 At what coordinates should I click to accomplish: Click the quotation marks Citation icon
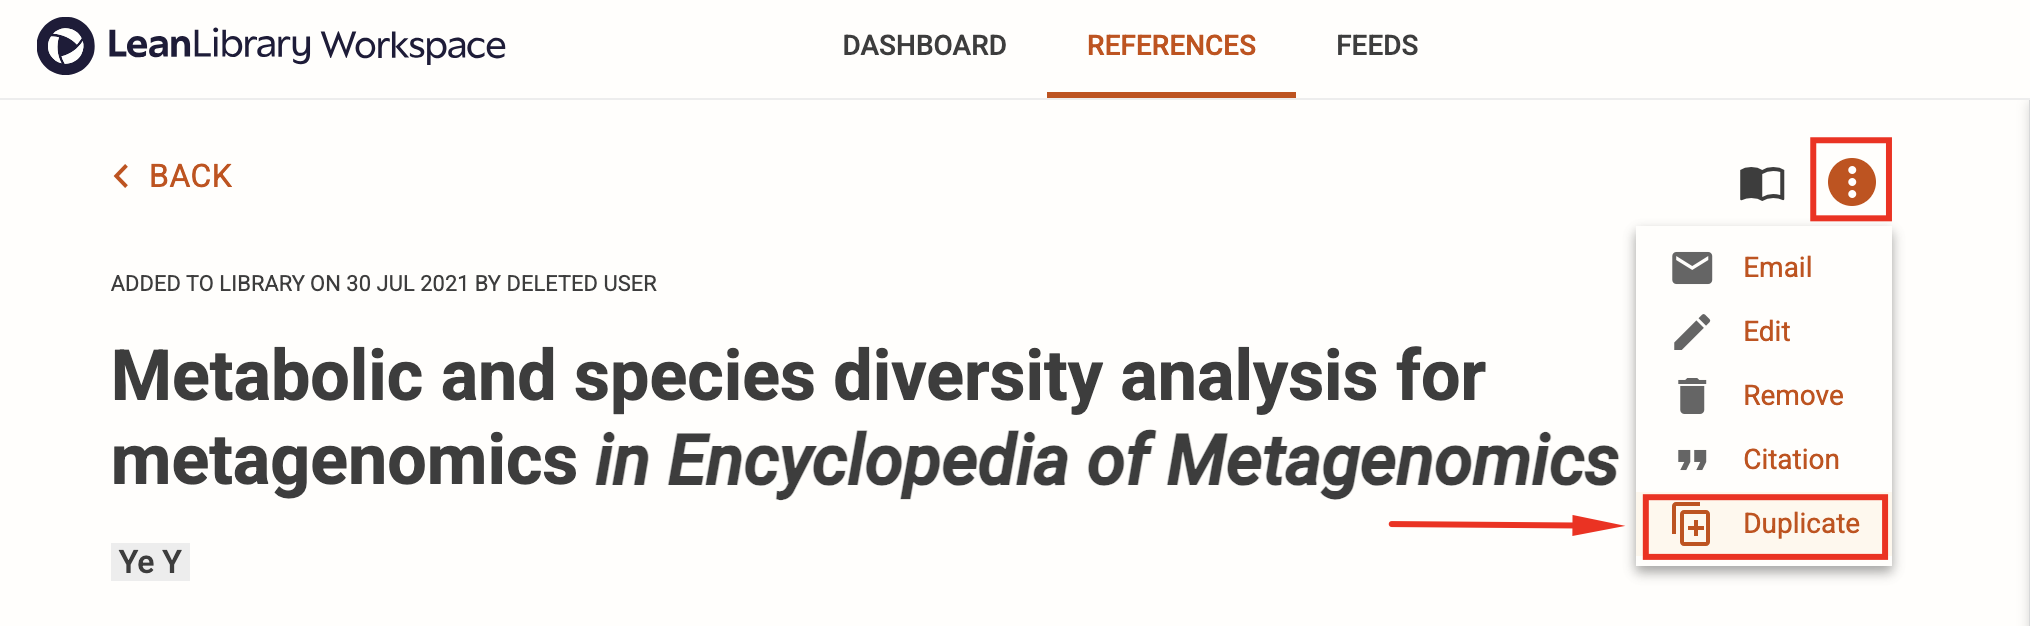coord(1692,460)
